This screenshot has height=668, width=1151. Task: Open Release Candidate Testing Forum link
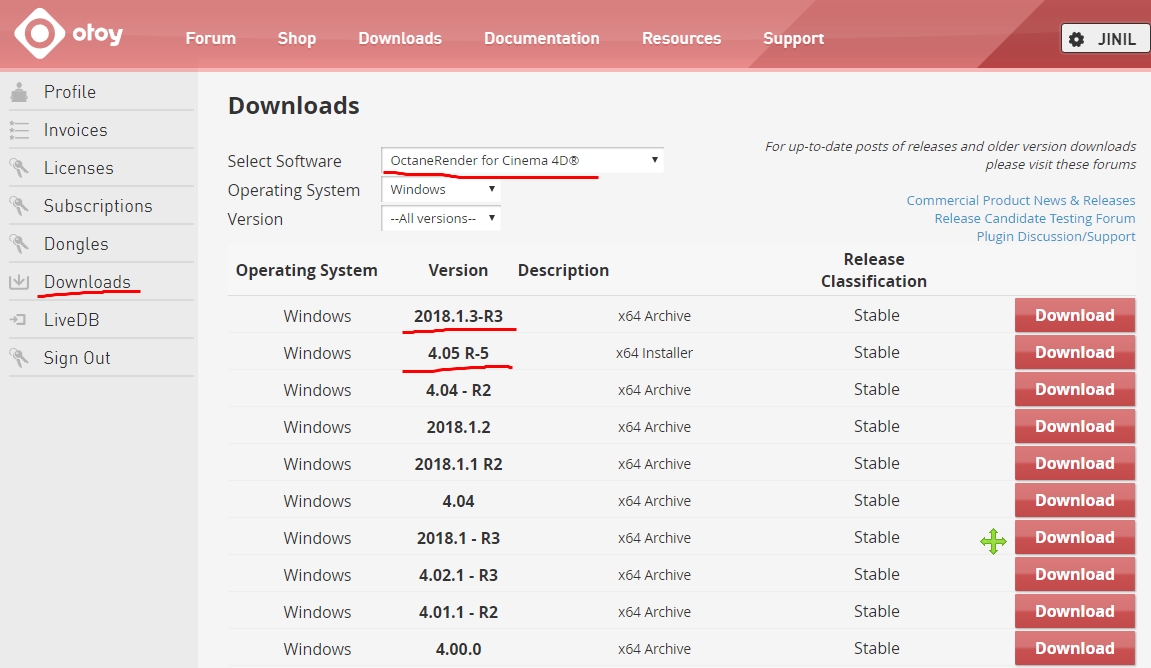point(1034,218)
